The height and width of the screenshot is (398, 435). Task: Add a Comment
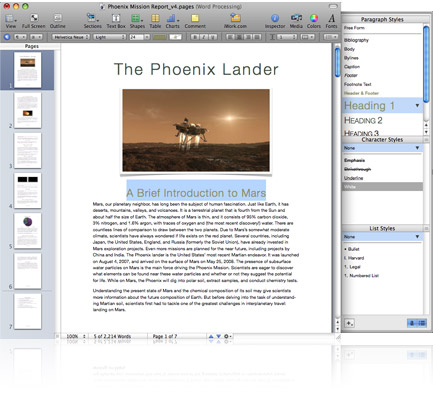click(x=195, y=21)
